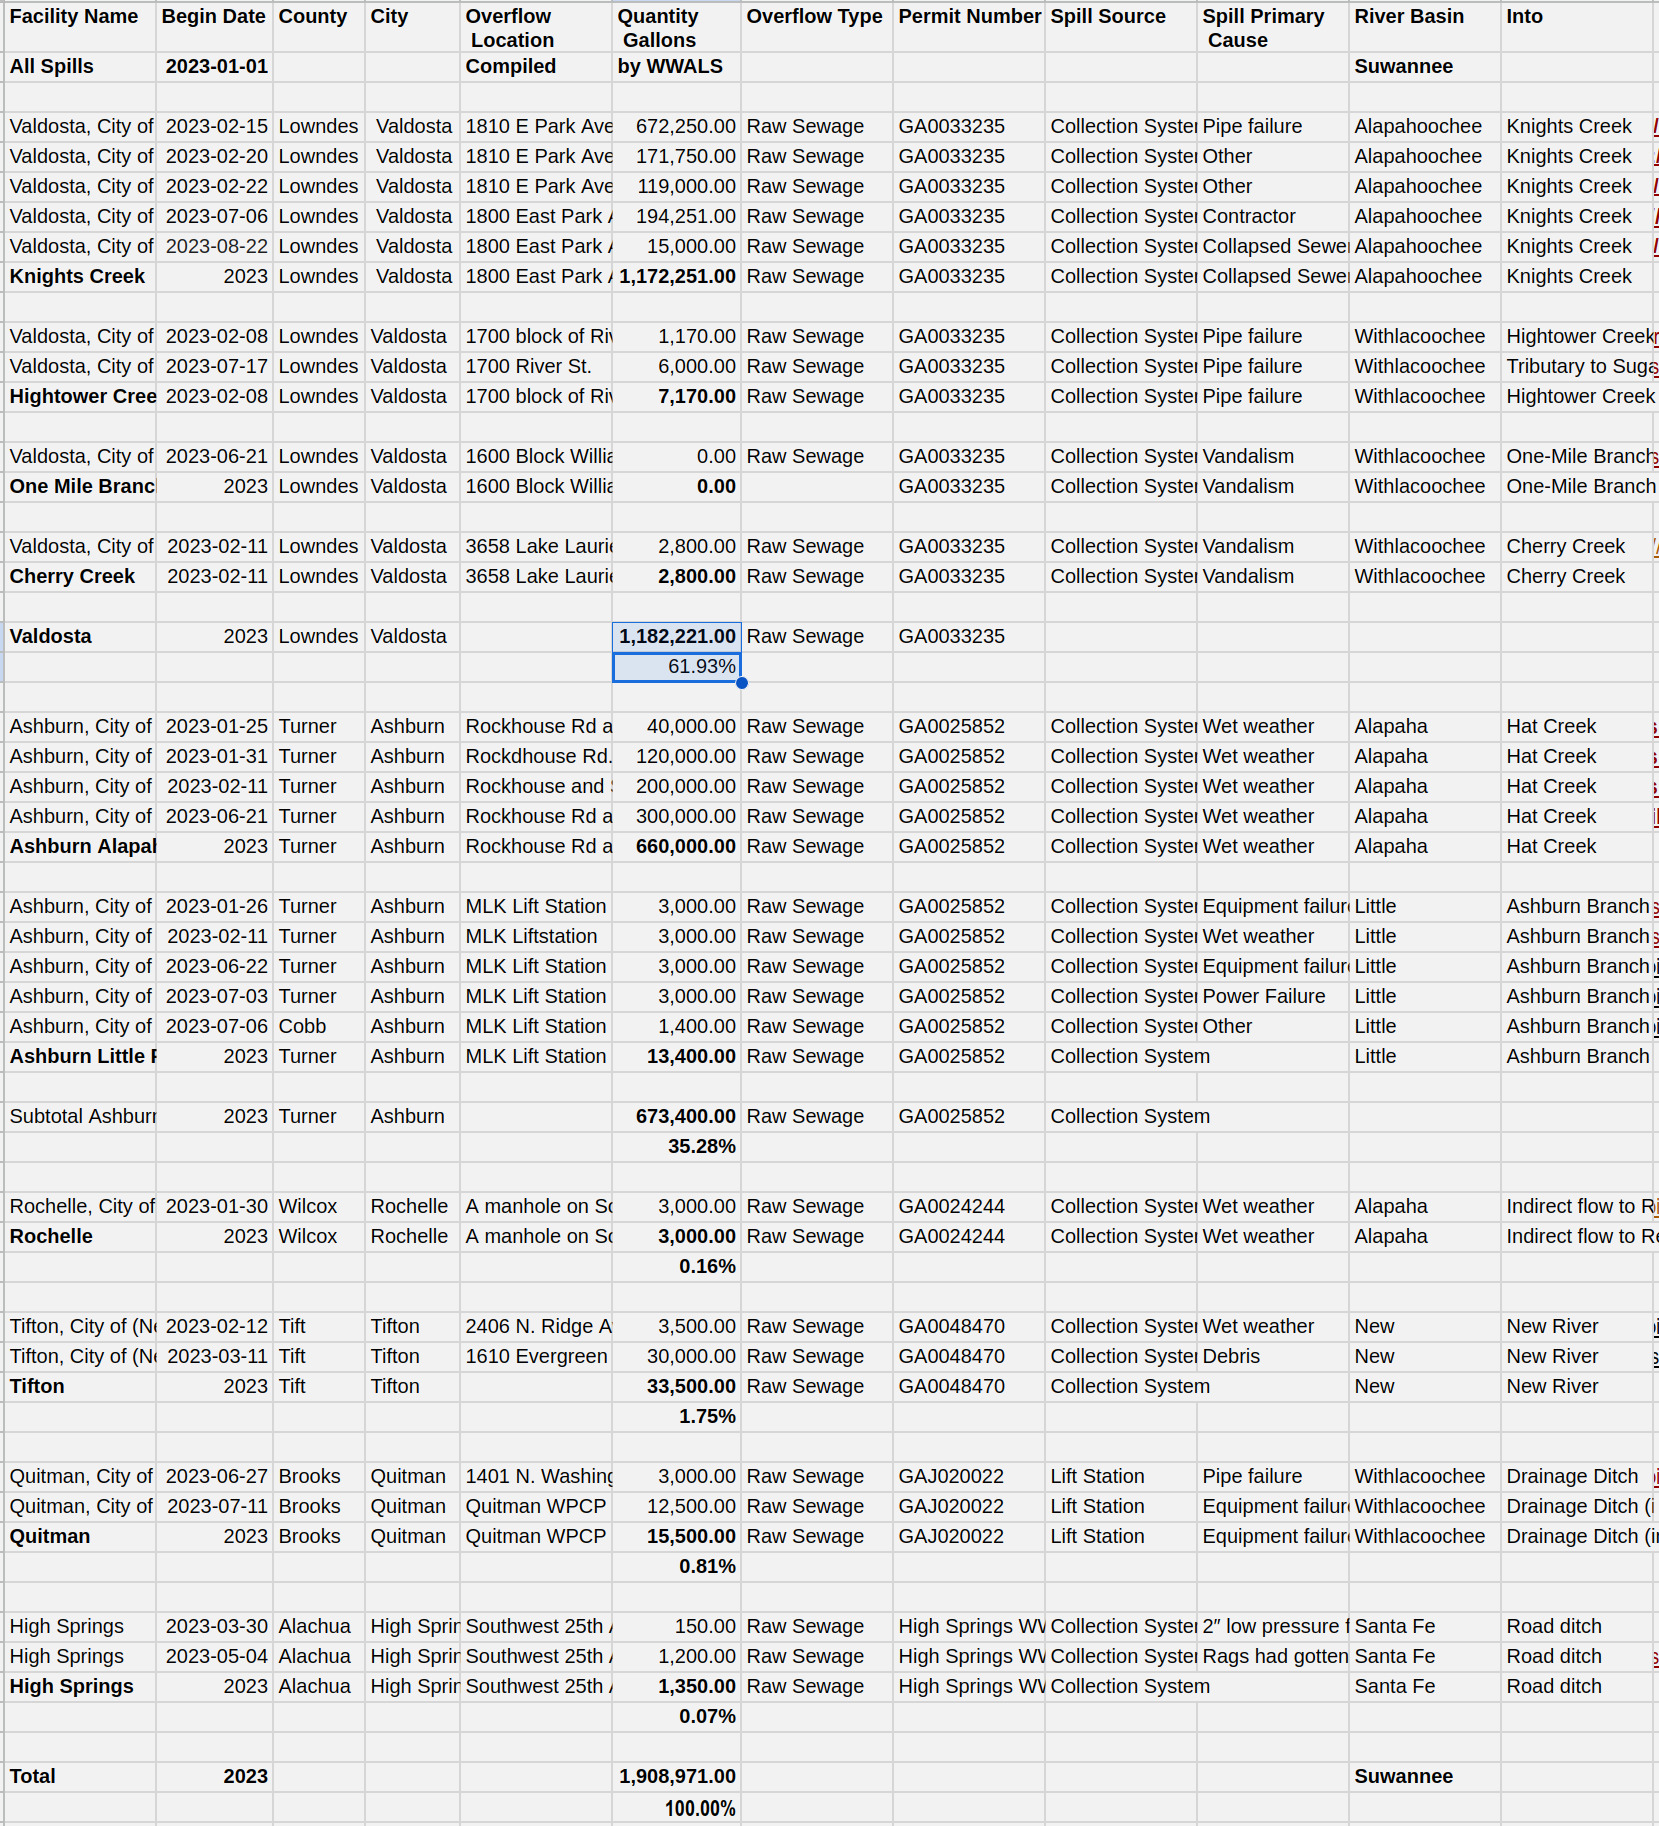Image resolution: width=1659 pixels, height=1826 pixels.
Task: Select the bold 13,400.00 quantity cell
Action: point(677,1057)
